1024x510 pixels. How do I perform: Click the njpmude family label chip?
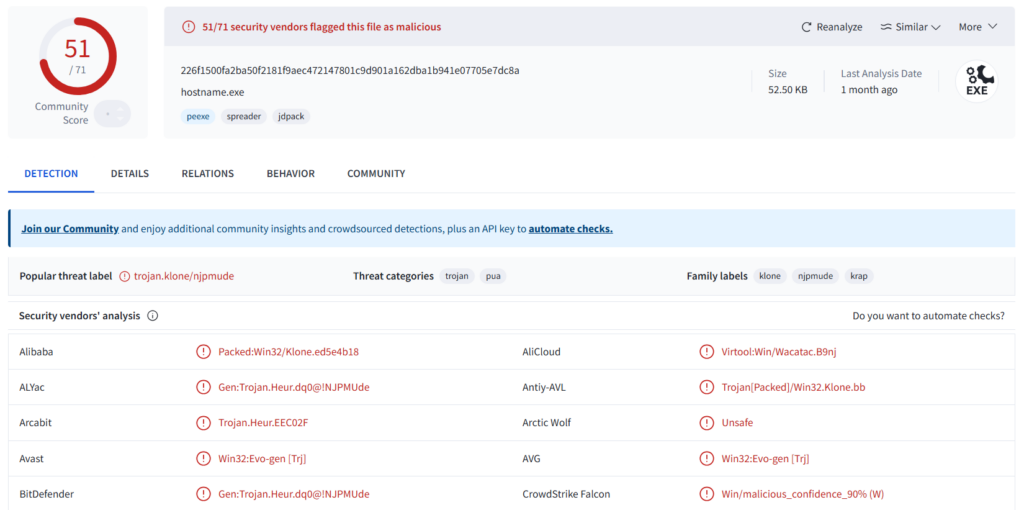[x=815, y=276]
